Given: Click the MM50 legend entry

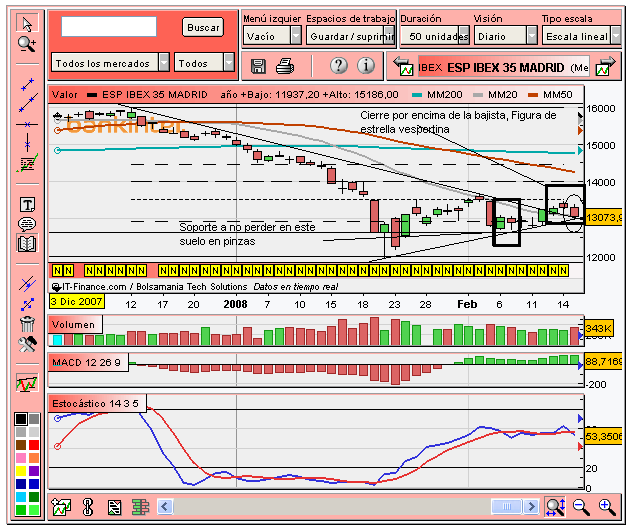Looking at the screenshot, I should [551, 95].
